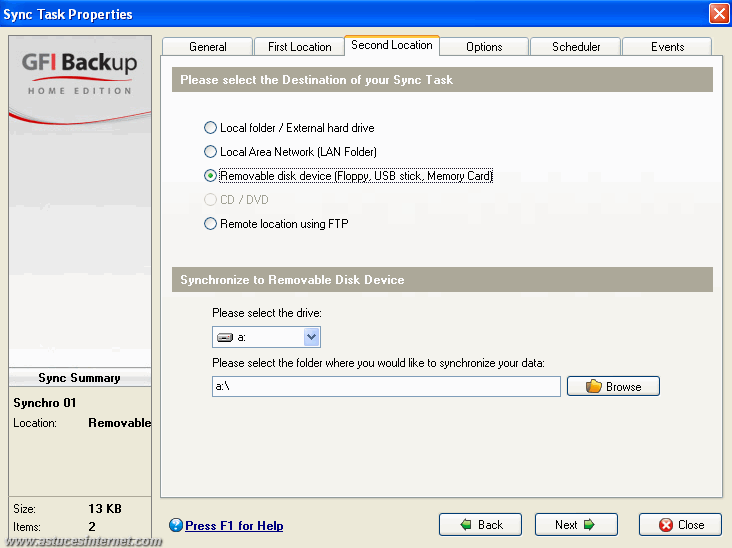
Task: Open the First Location tab
Action: (x=299, y=47)
